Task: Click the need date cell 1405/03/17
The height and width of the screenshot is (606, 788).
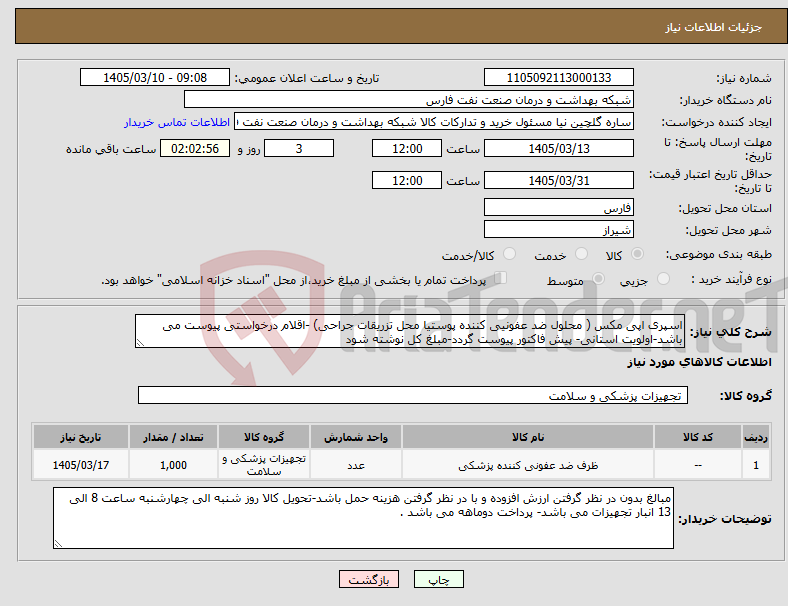Action: [81, 465]
